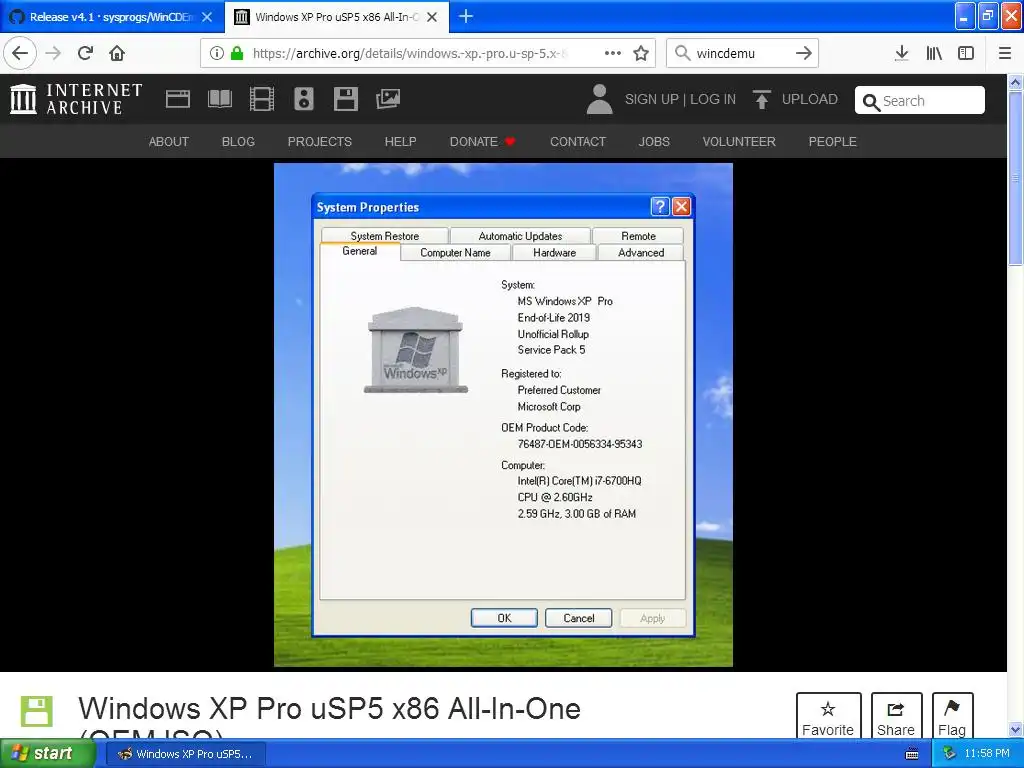1024x768 pixels.
Task: Open the PEOPLE page link
Action: pos(833,142)
